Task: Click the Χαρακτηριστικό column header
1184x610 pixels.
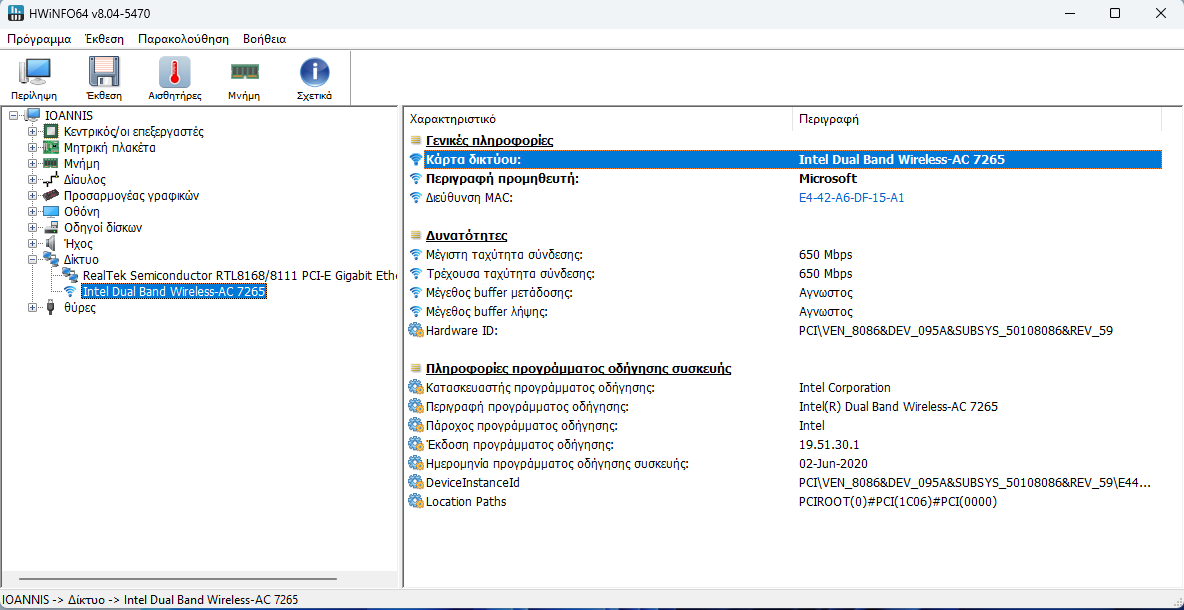Action: [599, 119]
